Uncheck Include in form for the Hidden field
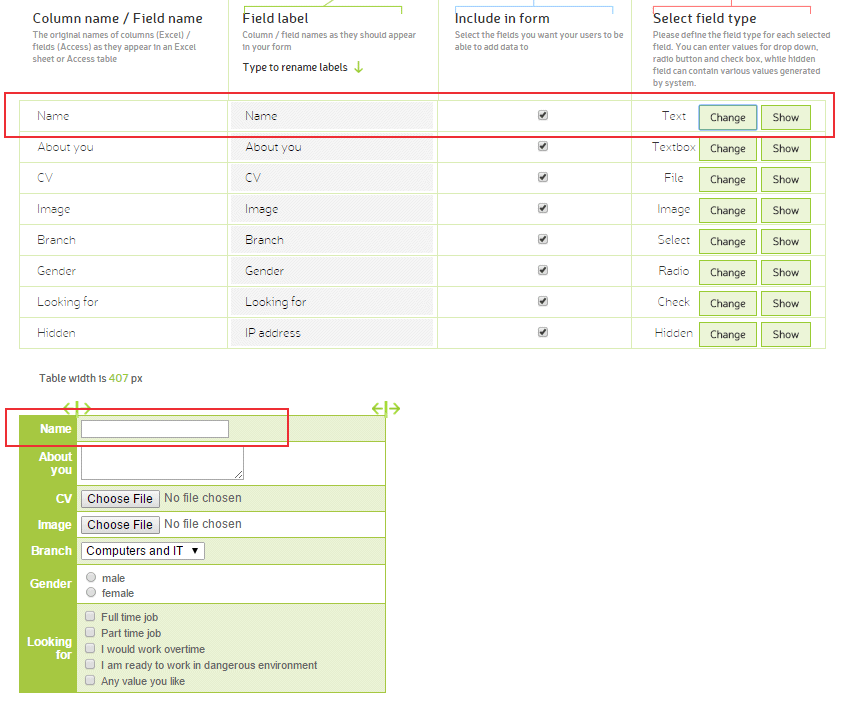 point(543,333)
